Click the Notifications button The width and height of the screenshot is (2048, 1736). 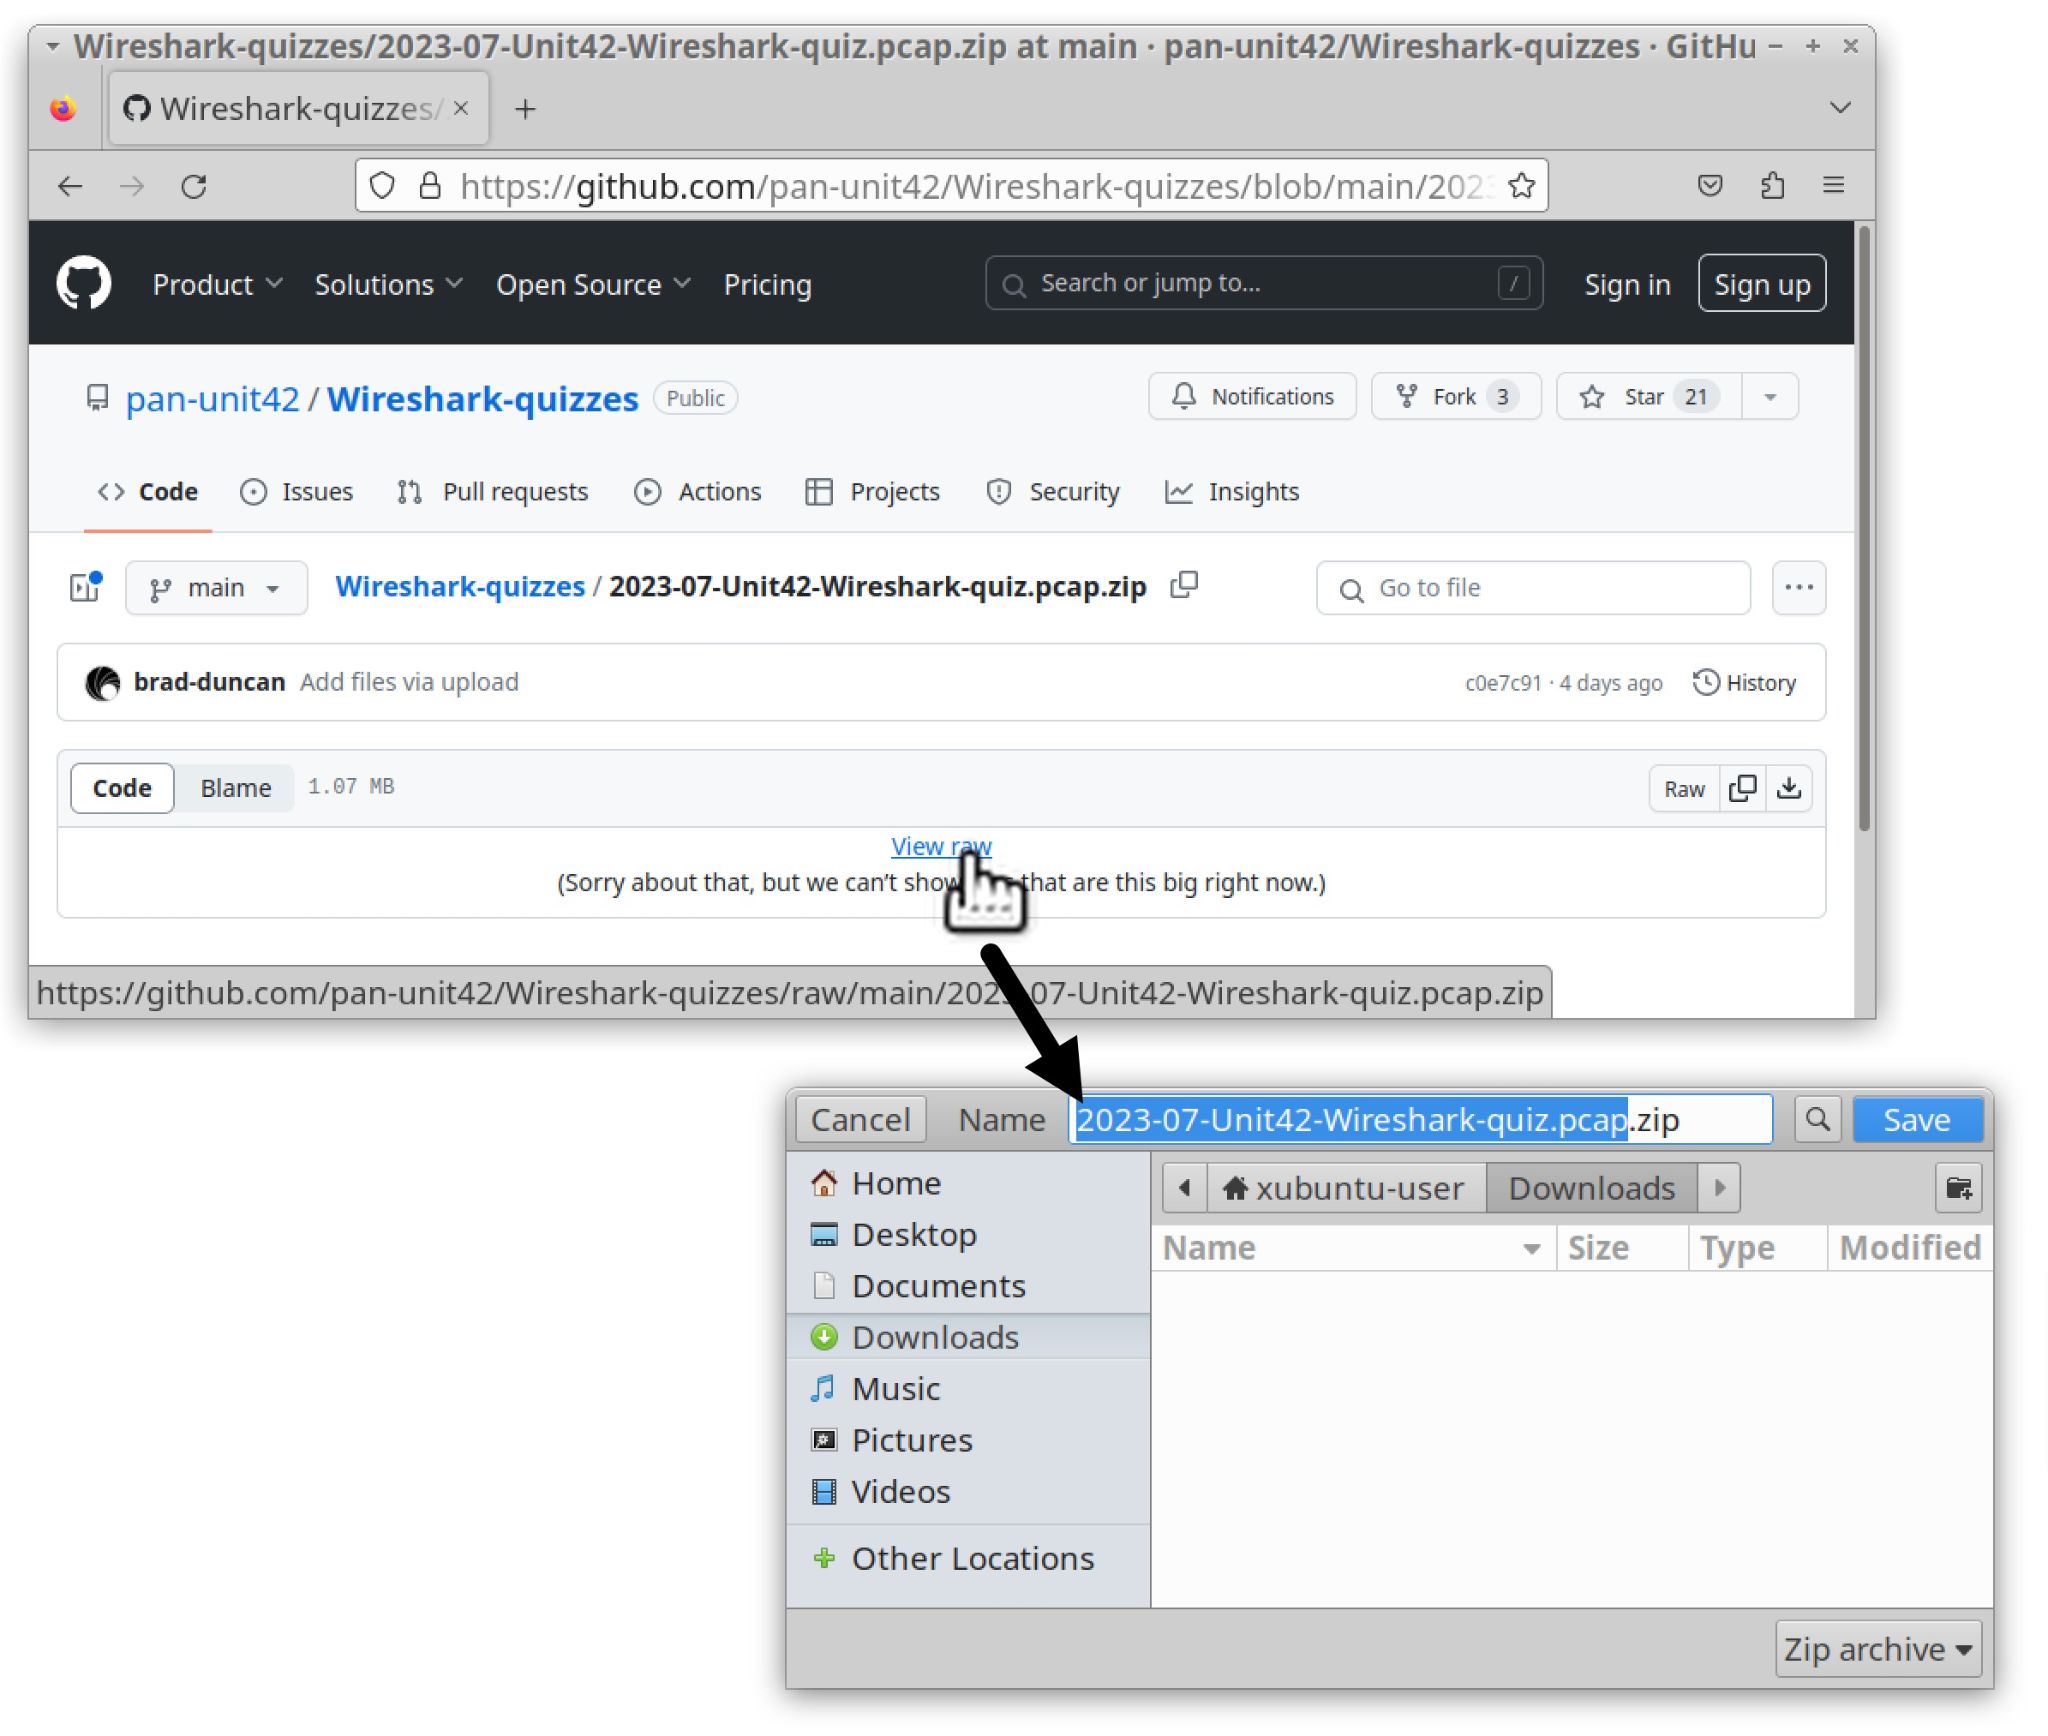[1252, 397]
